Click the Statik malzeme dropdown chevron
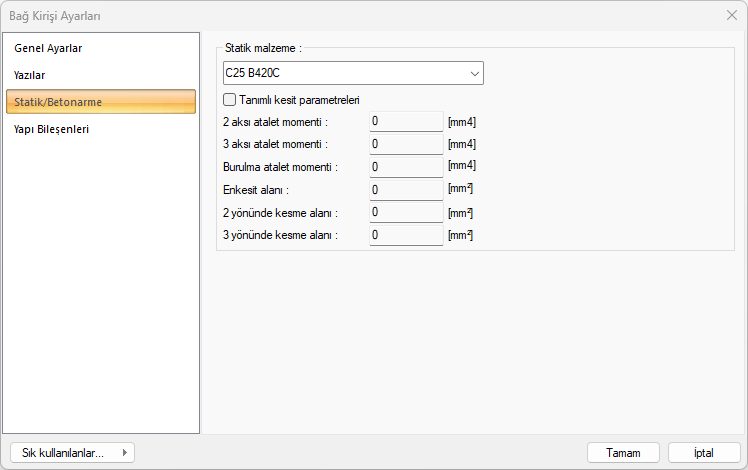 click(x=473, y=73)
